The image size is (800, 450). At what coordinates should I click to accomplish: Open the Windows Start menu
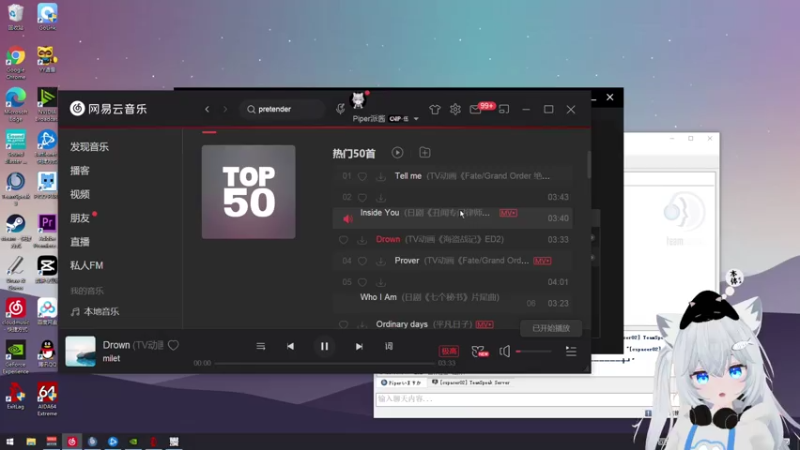(10, 442)
